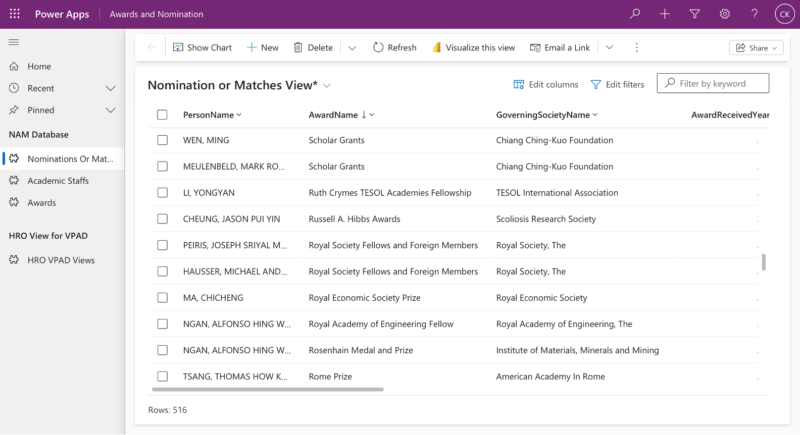Select the WEN, MING row checkbox
The width and height of the screenshot is (800, 435).
(162, 140)
